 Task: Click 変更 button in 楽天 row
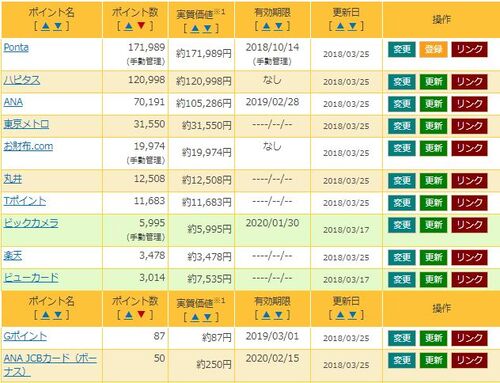[x=402, y=257]
